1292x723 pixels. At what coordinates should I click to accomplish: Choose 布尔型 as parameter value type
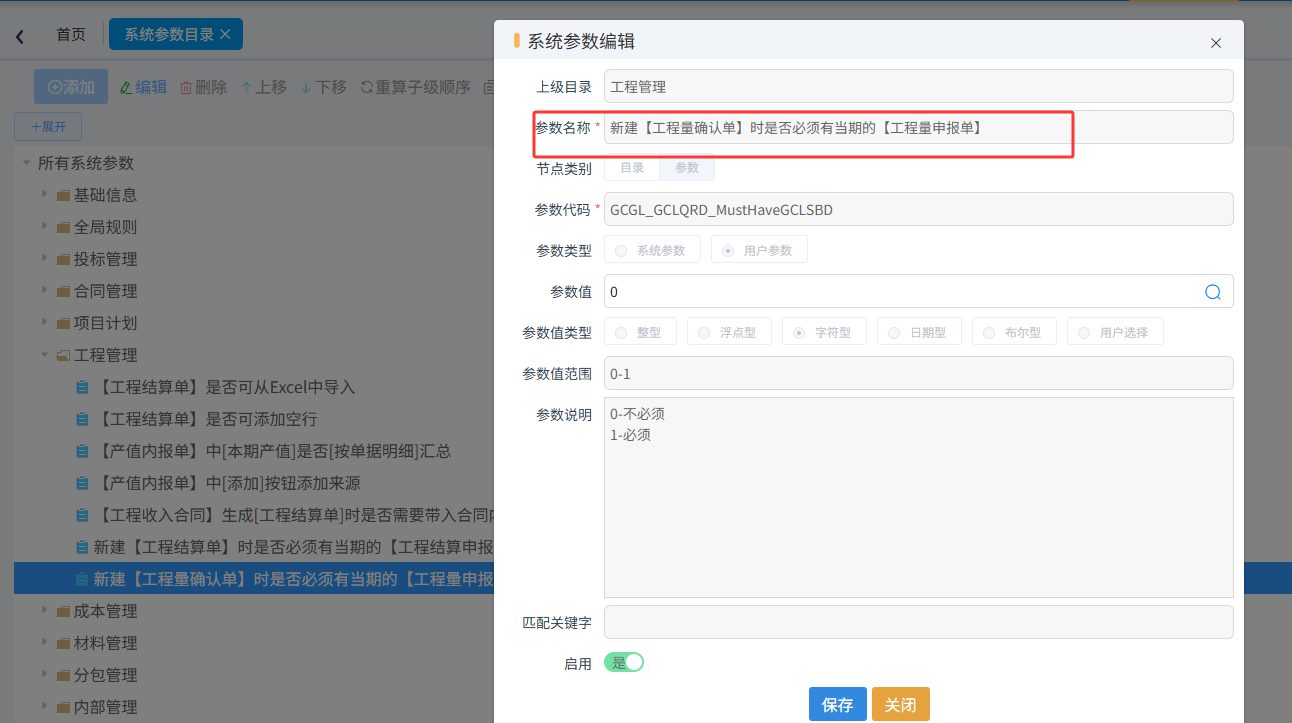coord(1014,332)
